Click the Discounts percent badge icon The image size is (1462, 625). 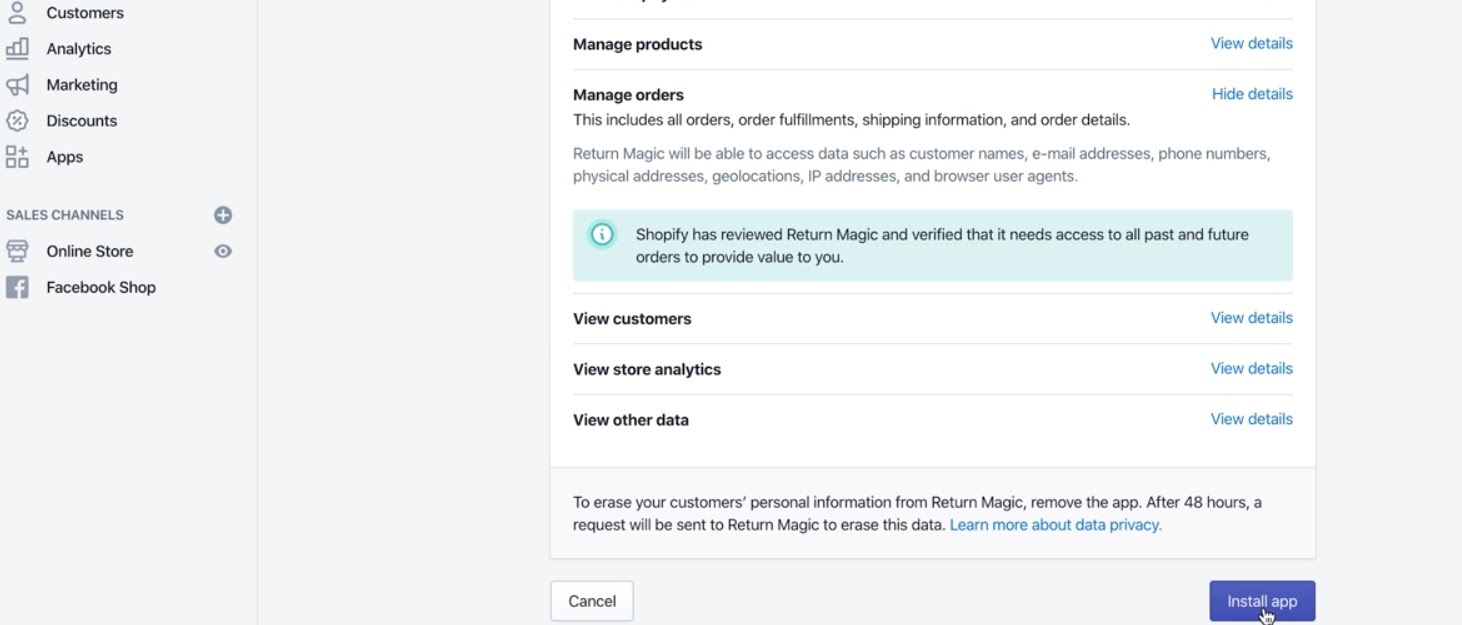point(17,121)
